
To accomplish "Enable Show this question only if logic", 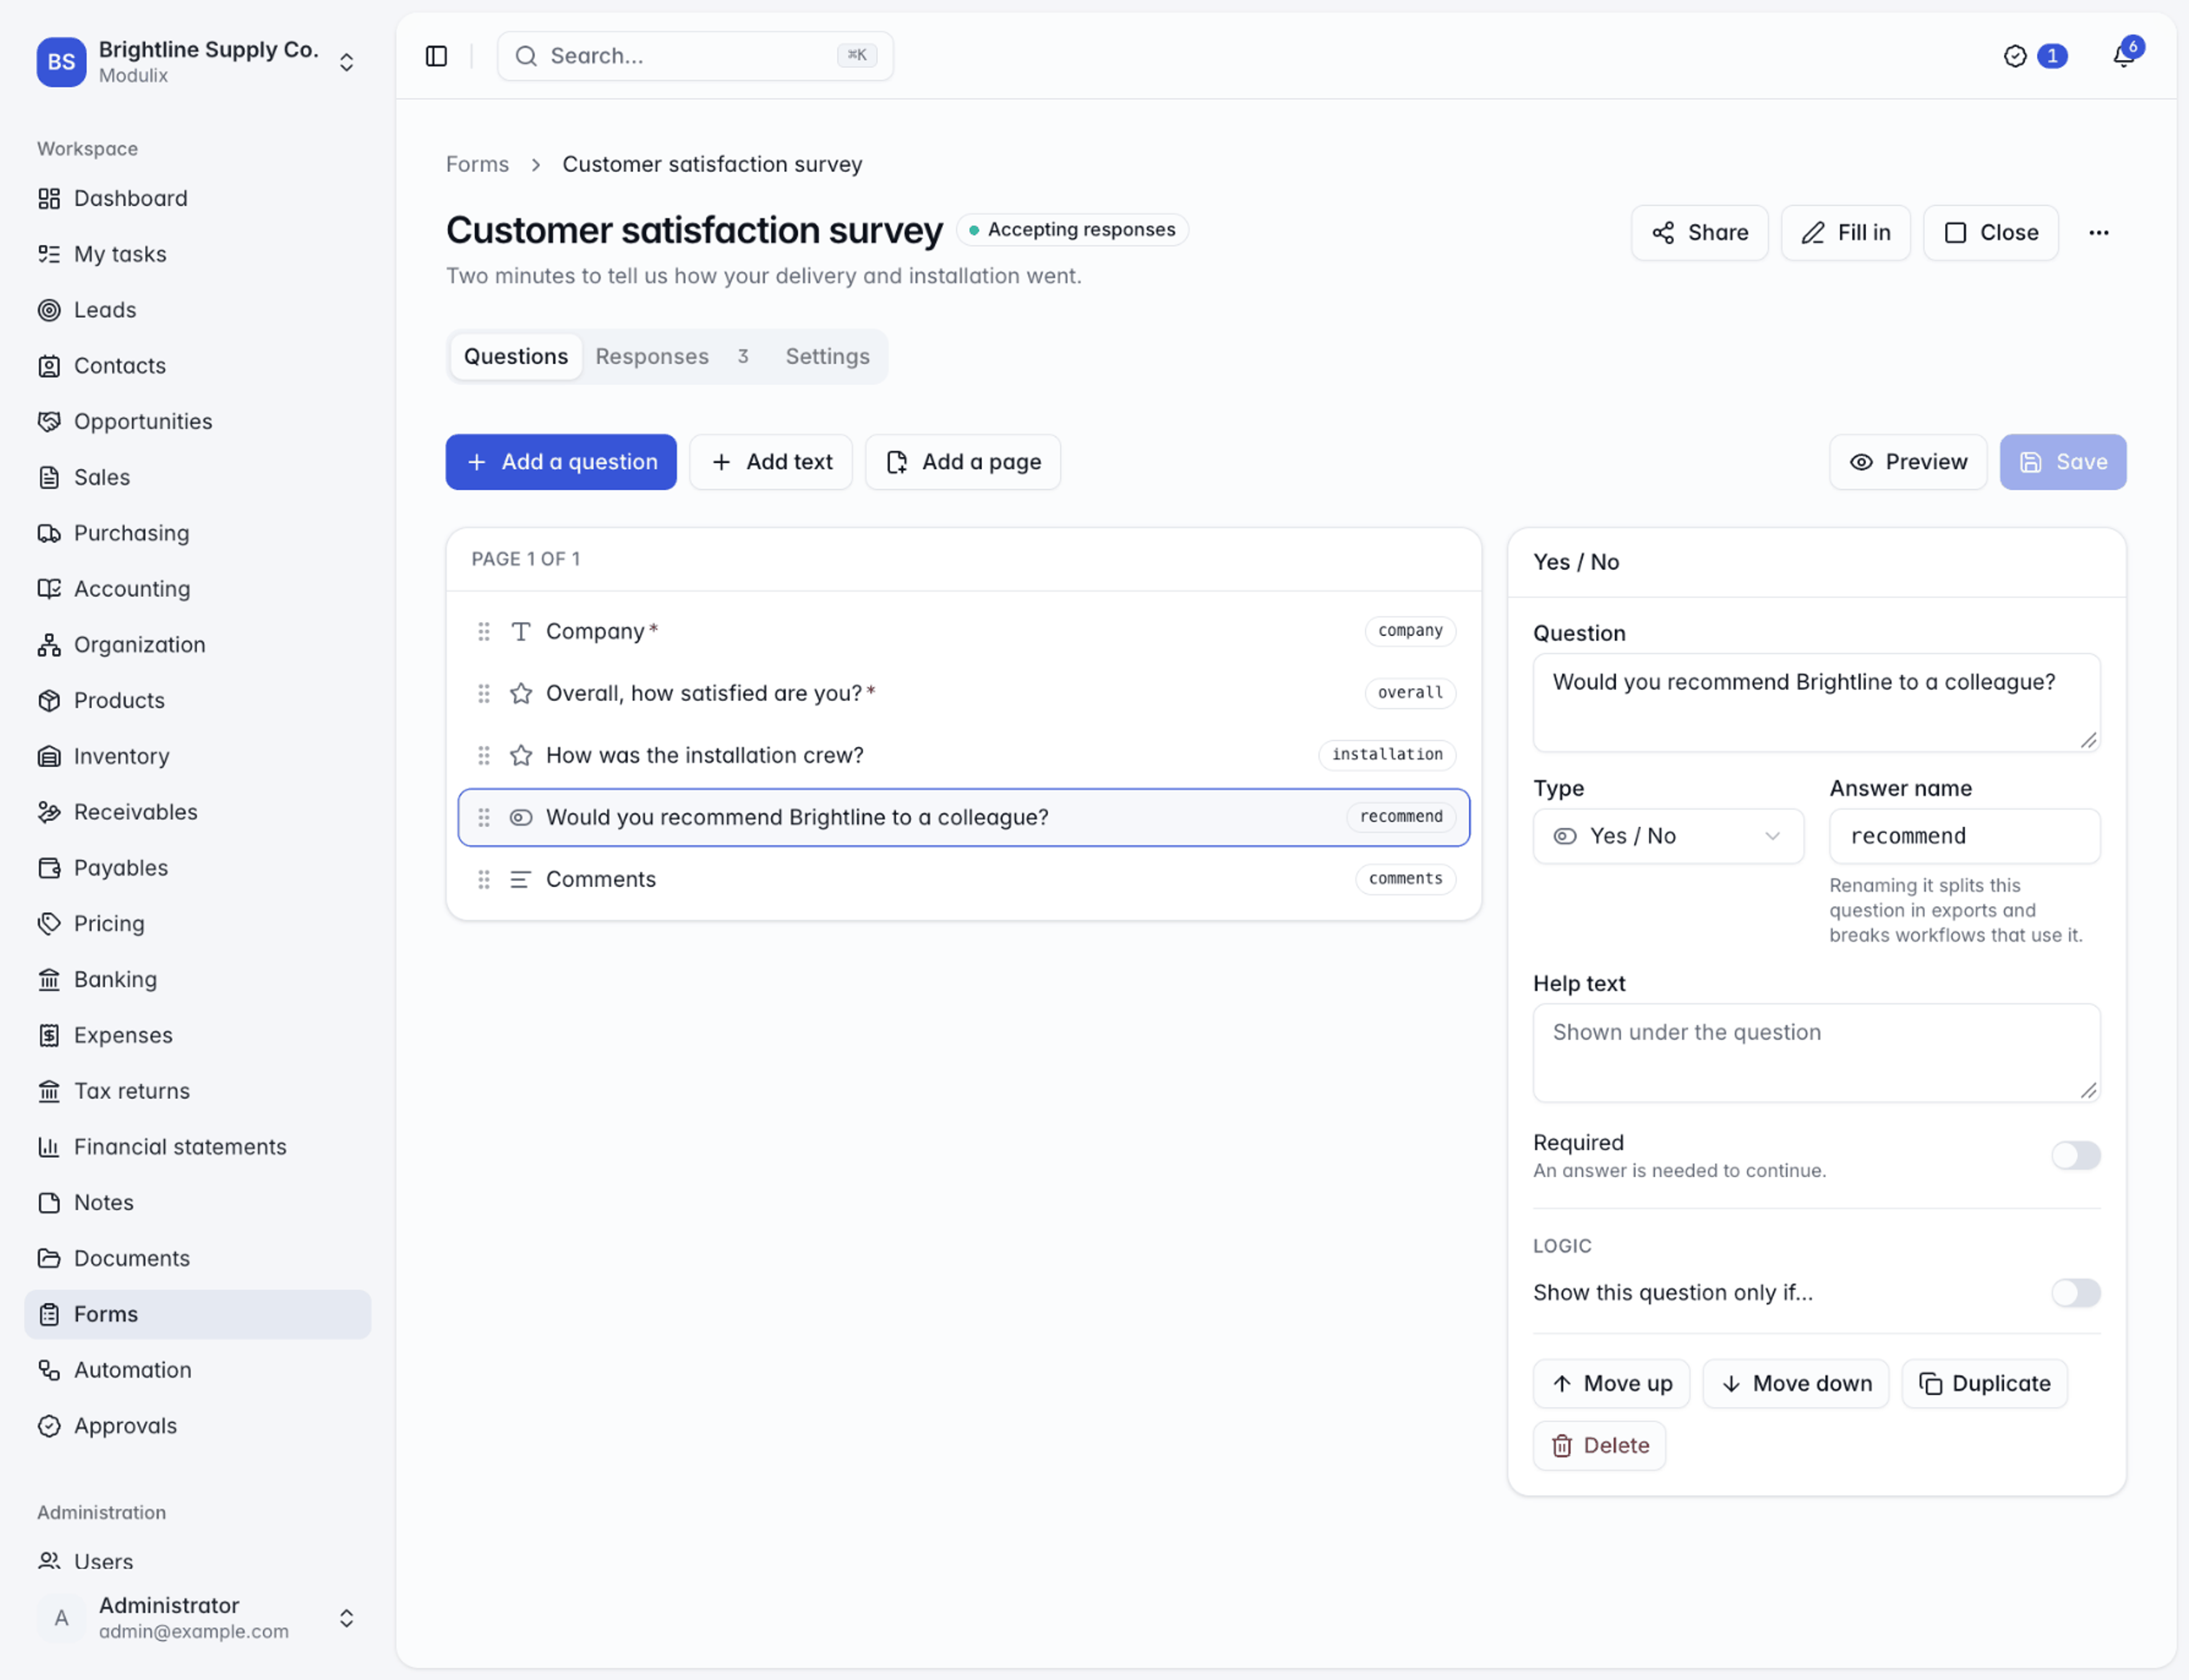I will coord(2075,1293).
